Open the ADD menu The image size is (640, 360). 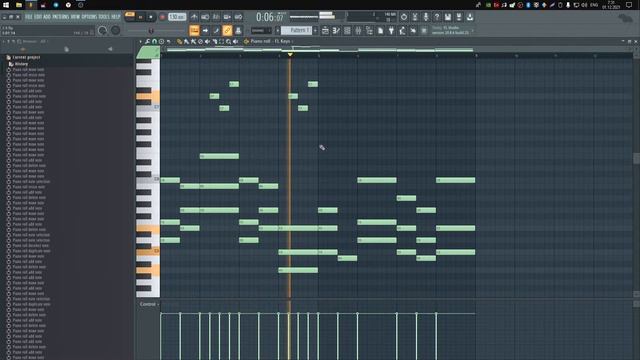click(47, 17)
